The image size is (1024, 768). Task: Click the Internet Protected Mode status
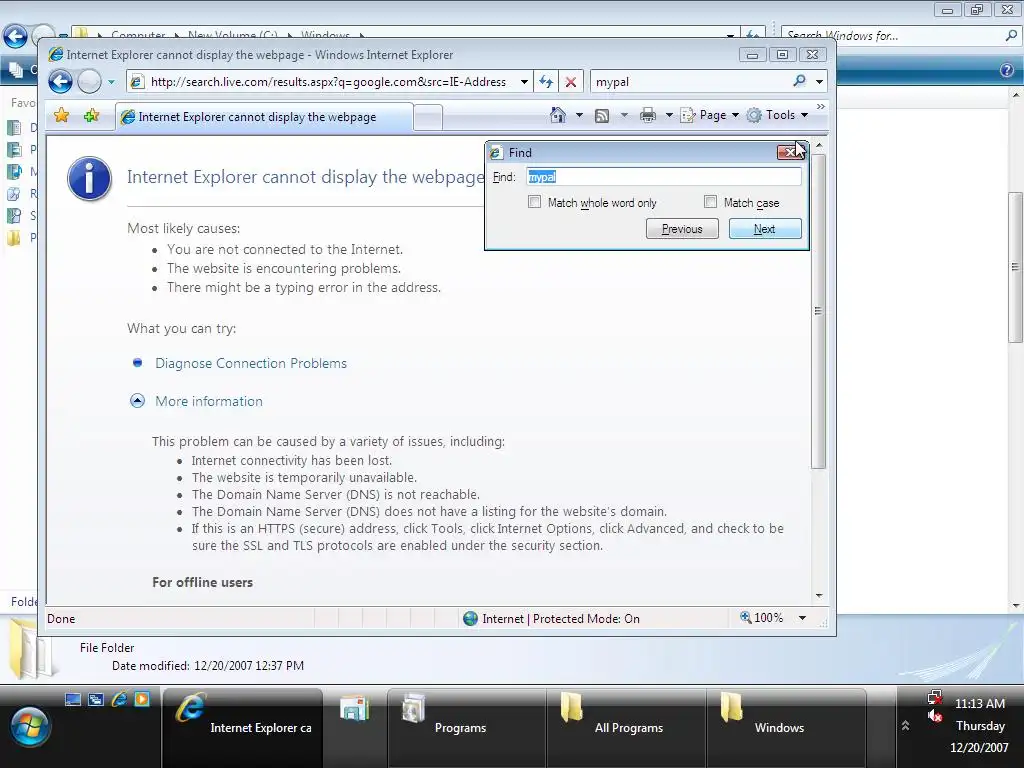pos(552,618)
